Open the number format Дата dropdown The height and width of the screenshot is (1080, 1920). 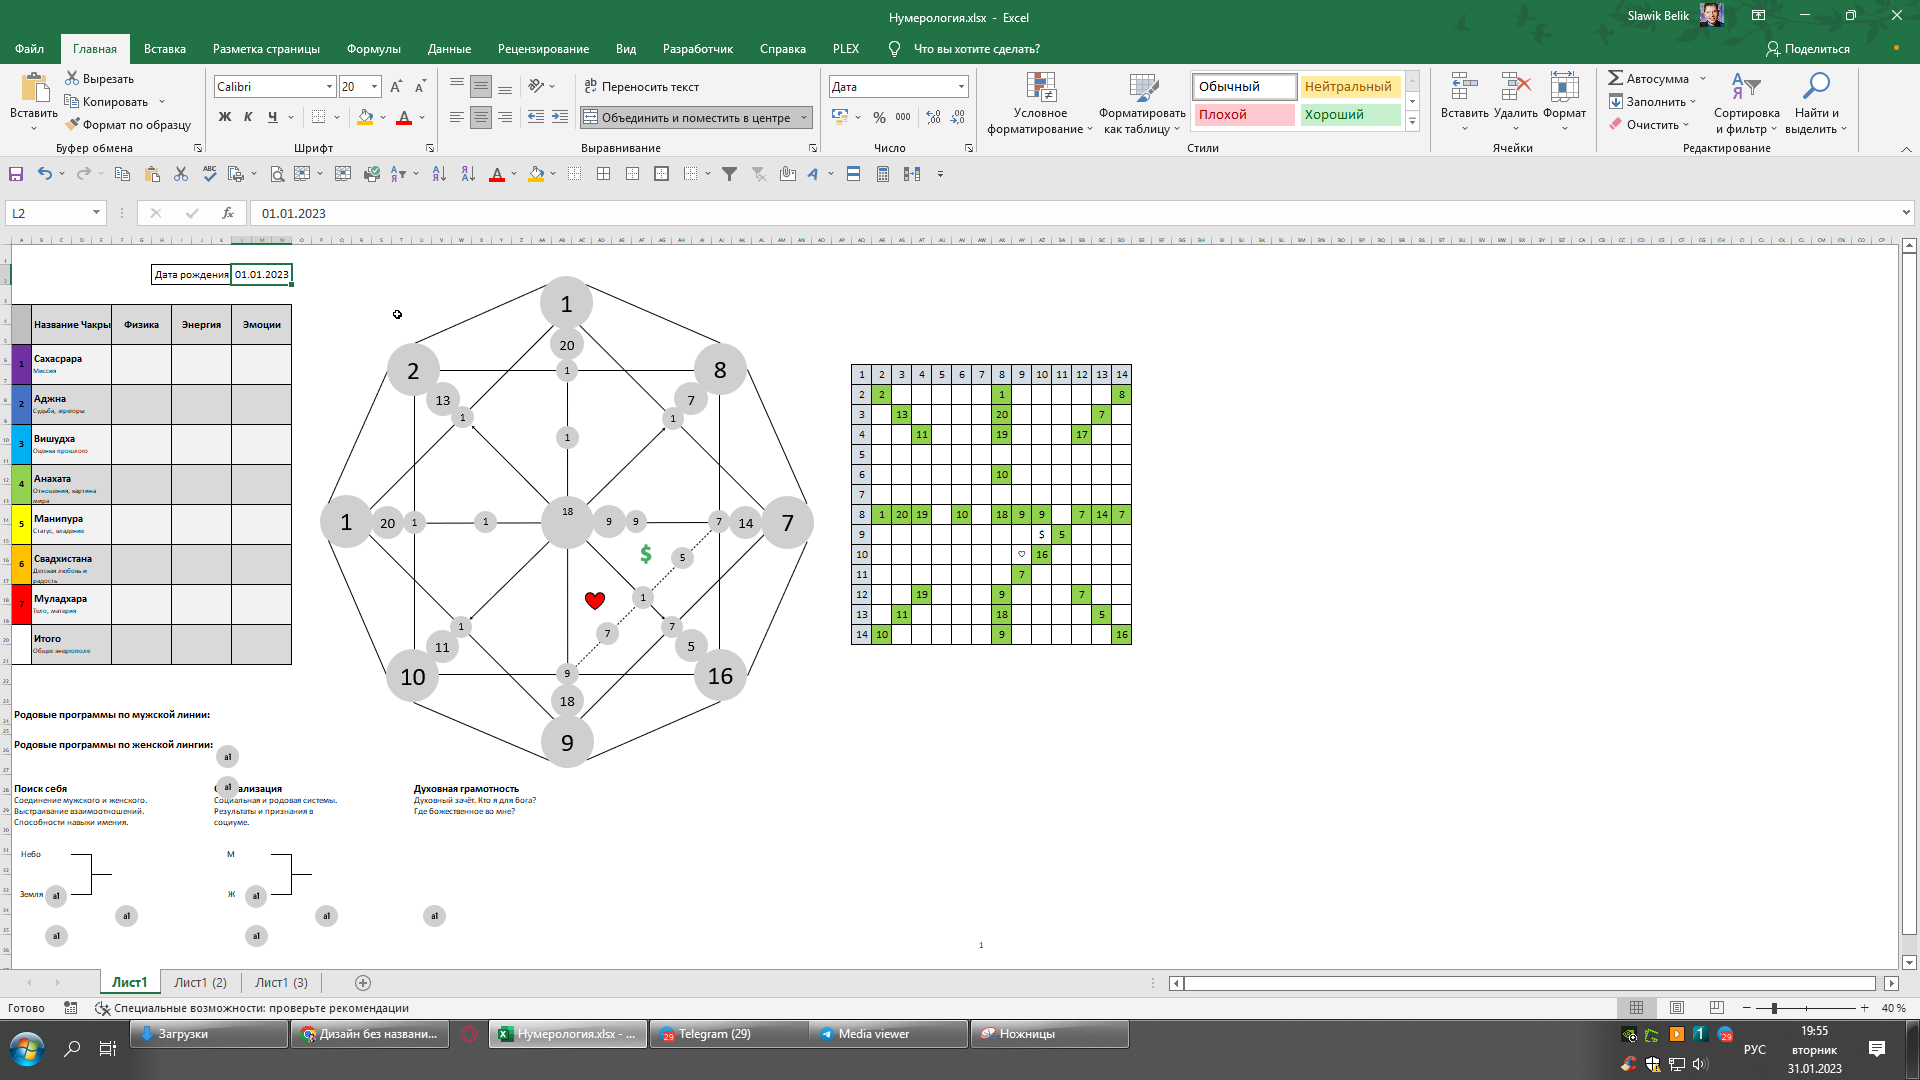(x=961, y=87)
